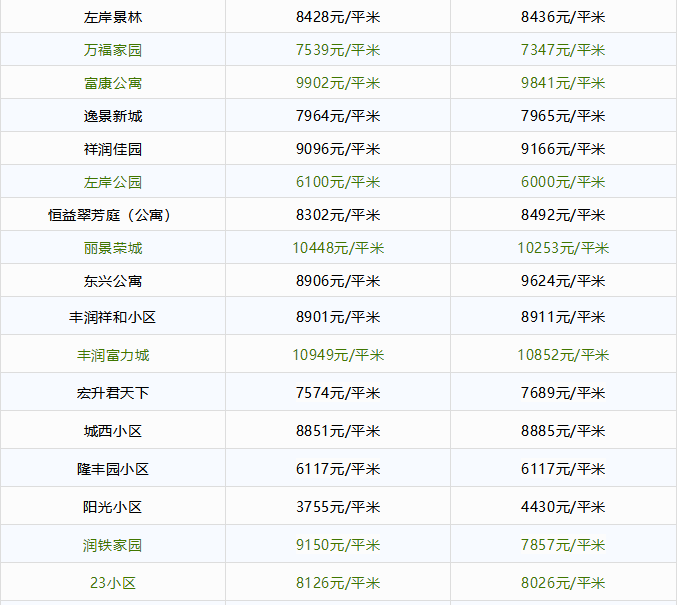Click the 润铁家园 name cell
Screen dimensions: 682x605
point(113,545)
